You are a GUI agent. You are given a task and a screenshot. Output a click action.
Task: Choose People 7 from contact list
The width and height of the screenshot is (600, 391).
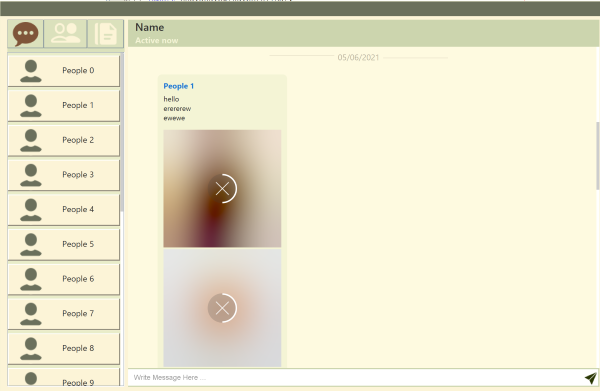pyautogui.click(x=64, y=314)
